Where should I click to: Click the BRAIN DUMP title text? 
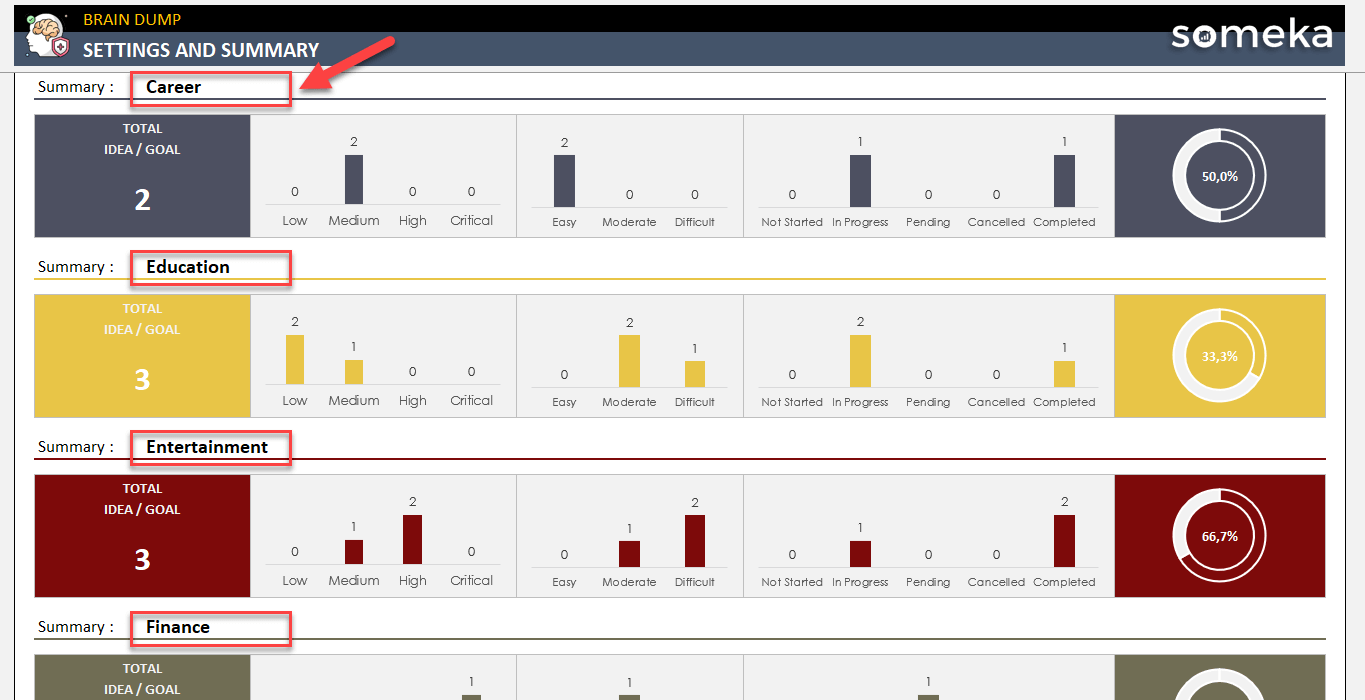(132, 19)
